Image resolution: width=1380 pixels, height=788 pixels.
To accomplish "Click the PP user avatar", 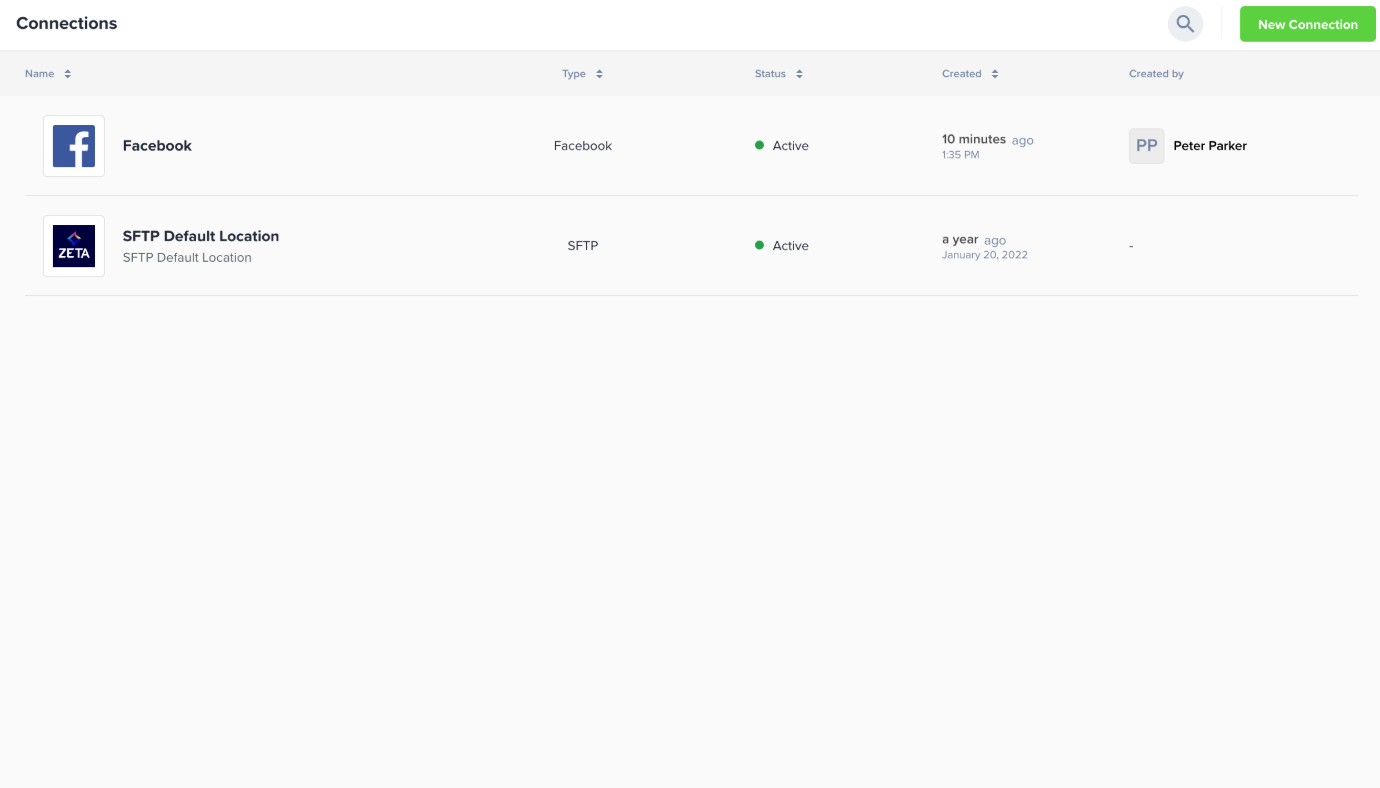I will 1146,146.
